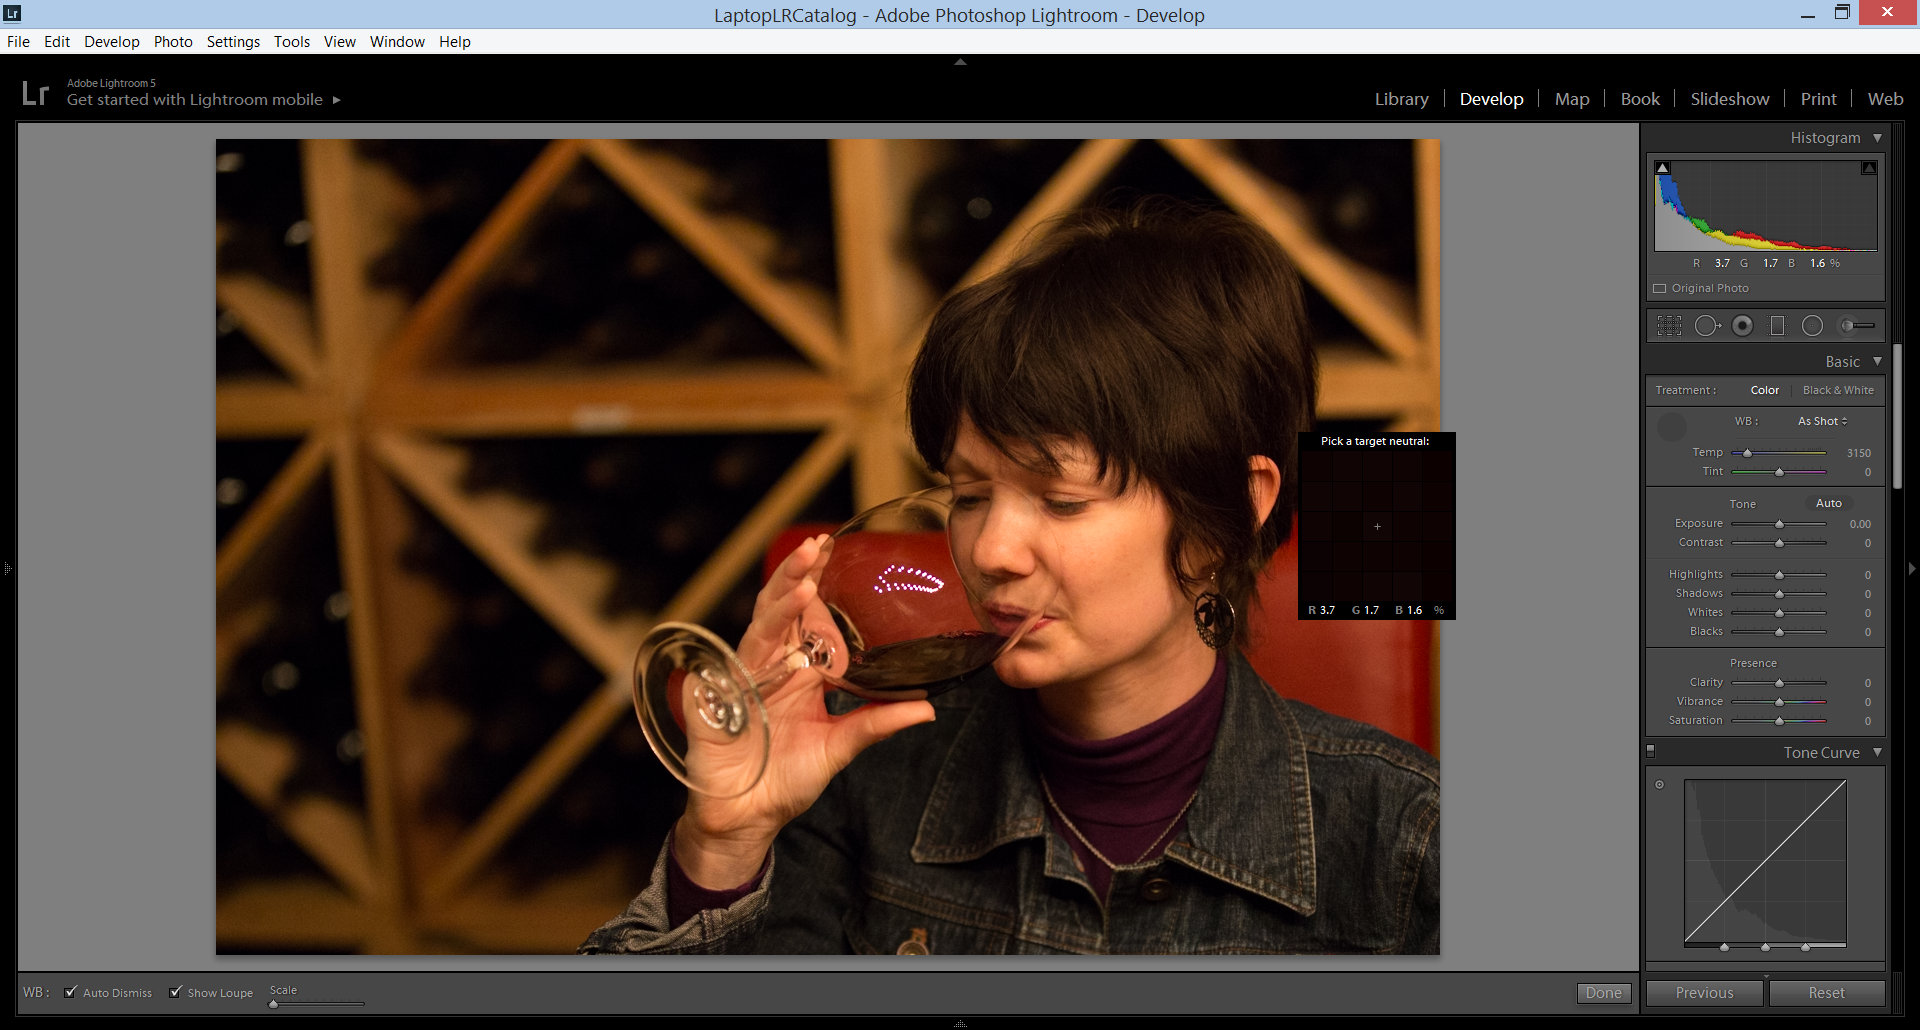Select the Red Eye Correction tool
The height and width of the screenshot is (1030, 1920).
pyautogui.click(x=1742, y=325)
